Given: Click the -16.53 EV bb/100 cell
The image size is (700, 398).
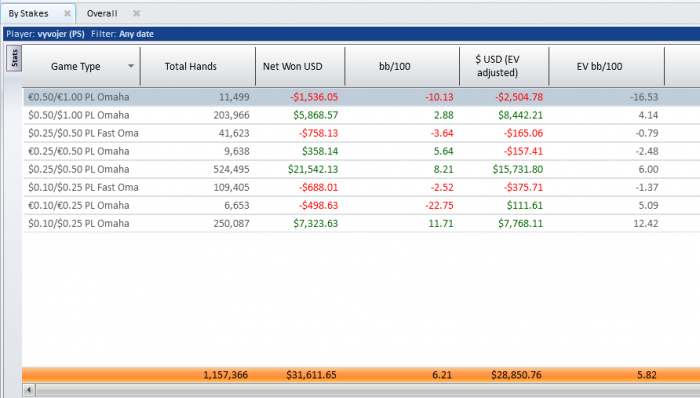Looking at the screenshot, I should tap(644, 97).
